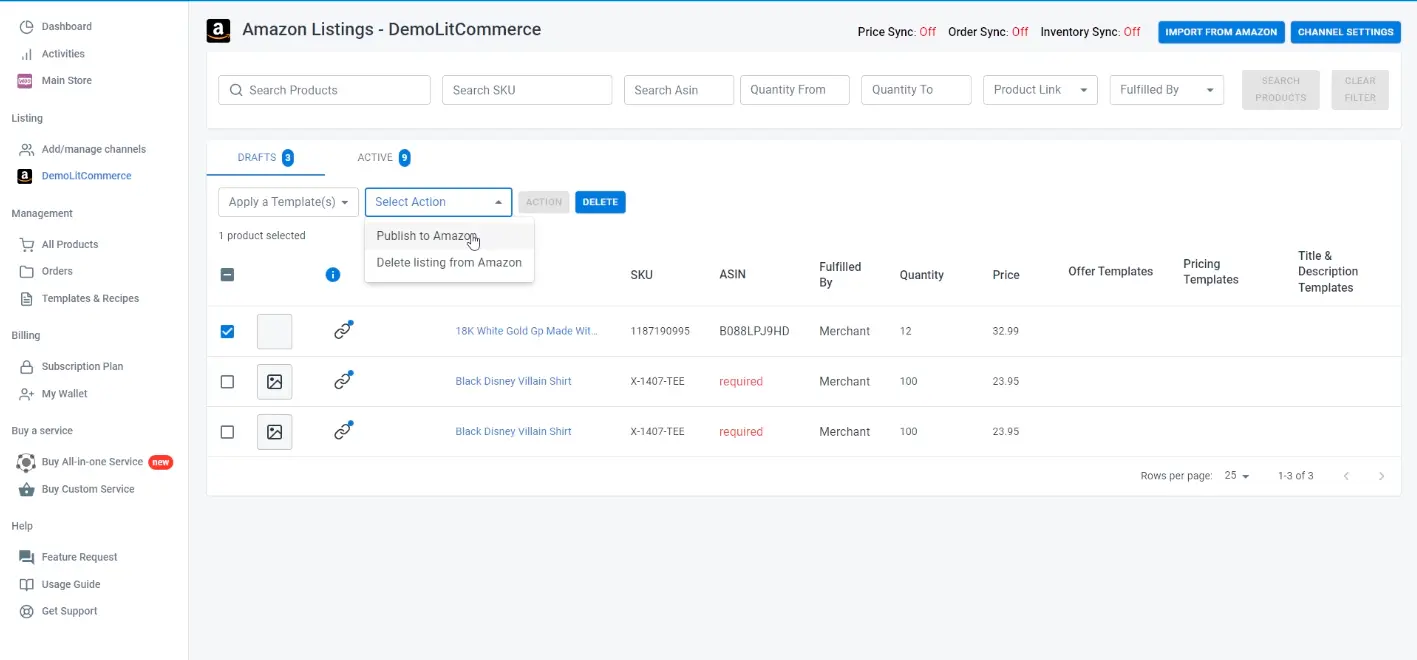Click the Action button
Screen dimensions: 1417x660
pos(544,202)
